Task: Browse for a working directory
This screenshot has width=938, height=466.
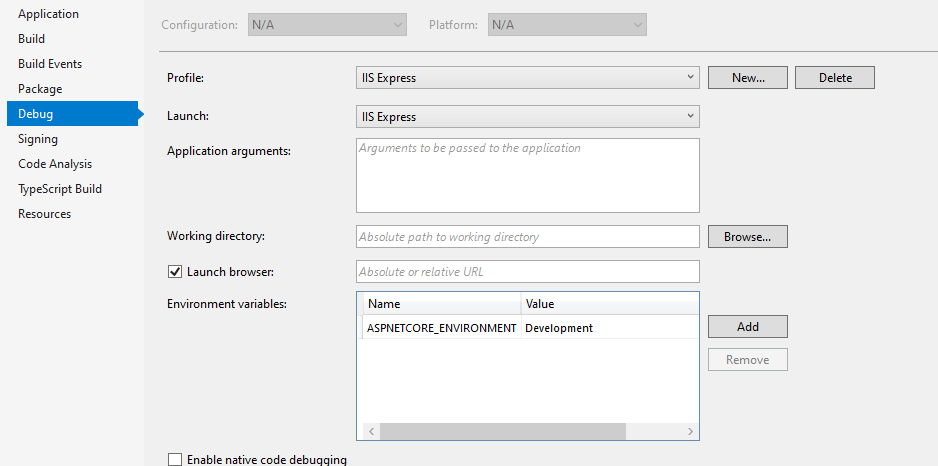Action: tap(748, 237)
